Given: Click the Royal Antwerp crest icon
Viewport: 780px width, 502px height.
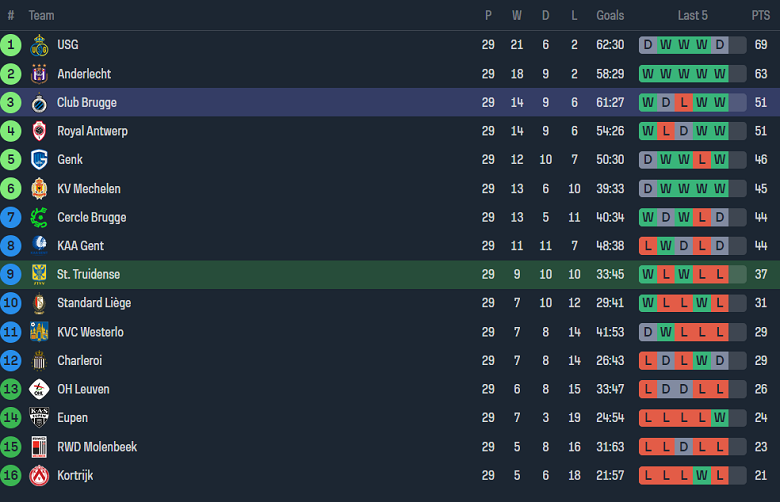Looking at the screenshot, I should (40, 131).
